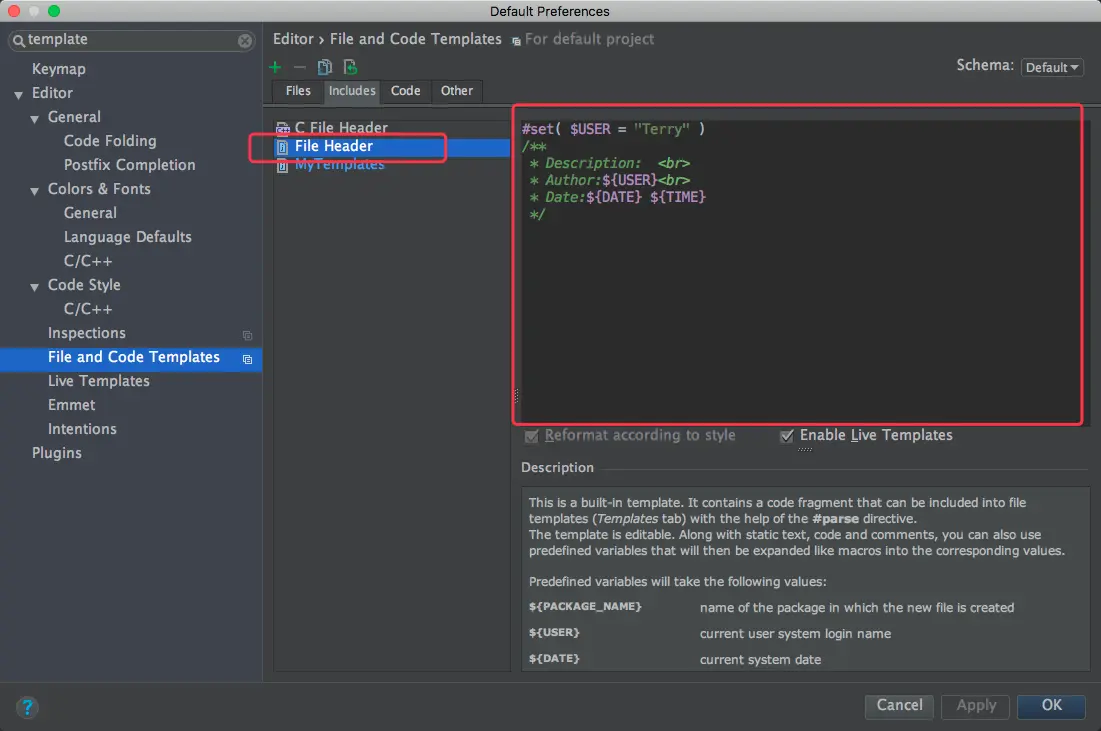Select C File Header template

(341, 127)
